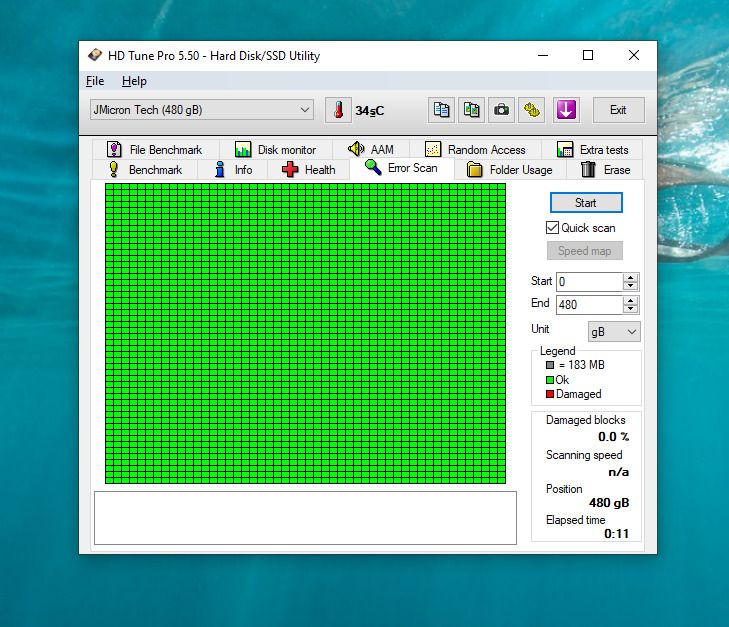Click the thermometer temperature icon
729x627 pixels.
[338, 110]
